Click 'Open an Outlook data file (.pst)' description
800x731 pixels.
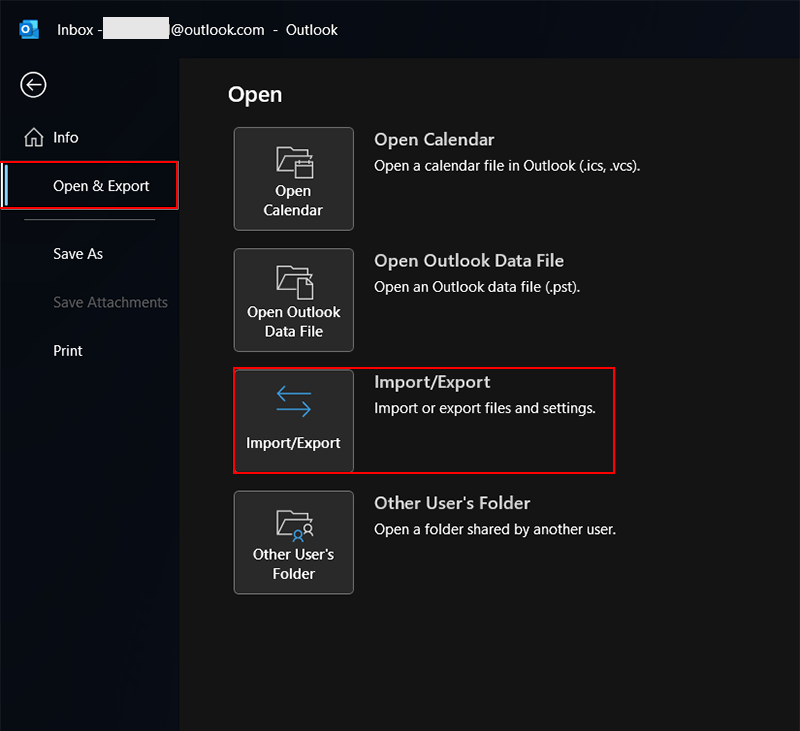click(x=477, y=287)
